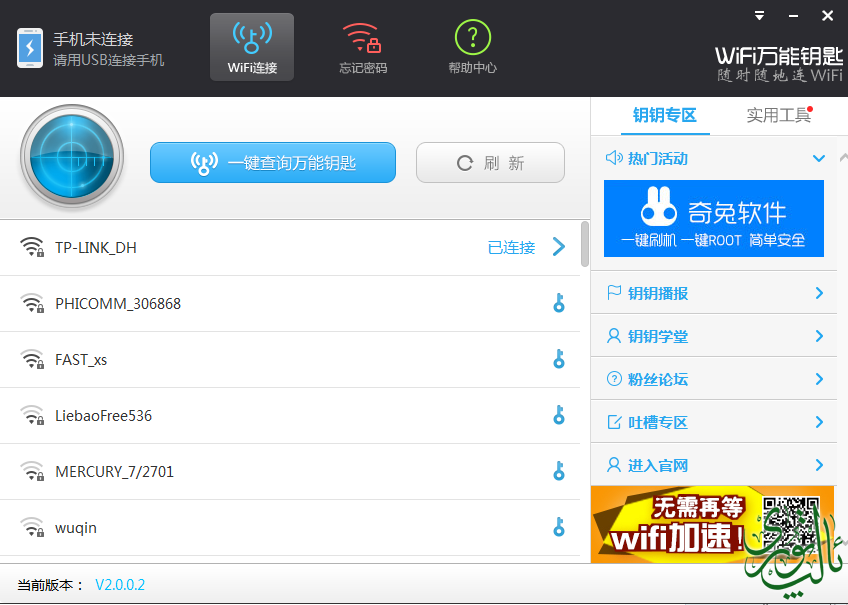This screenshot has width=848, height=605.
Task: Click key icon for LiebaoFree536
Action: [x=559, y=415]
